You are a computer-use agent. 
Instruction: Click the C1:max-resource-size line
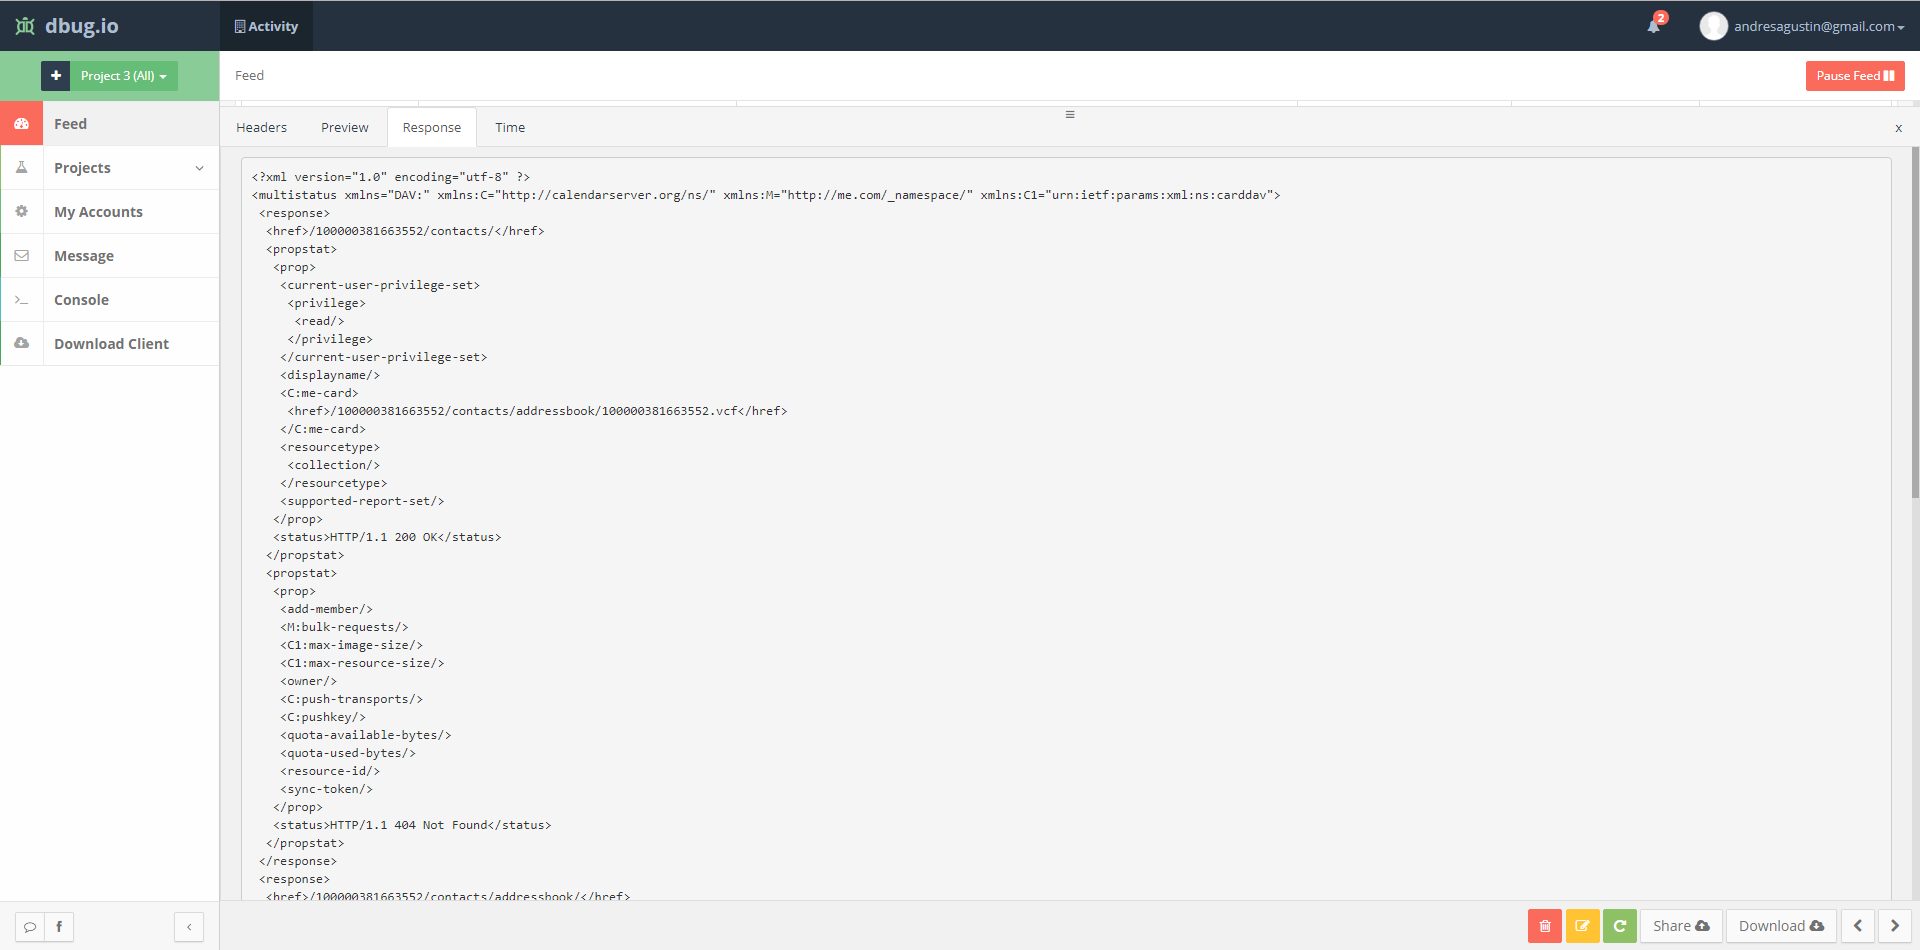362,663
